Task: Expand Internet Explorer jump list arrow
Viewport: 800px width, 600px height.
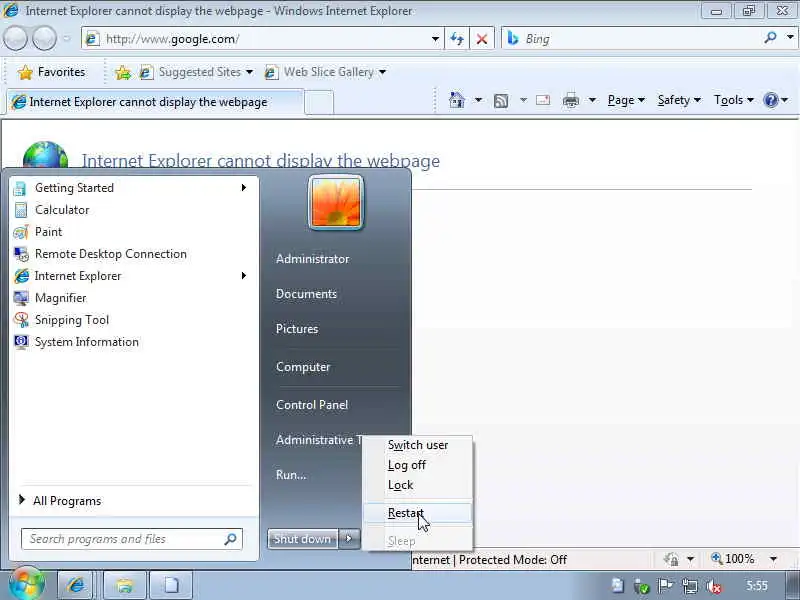Action: coord(244,276)
